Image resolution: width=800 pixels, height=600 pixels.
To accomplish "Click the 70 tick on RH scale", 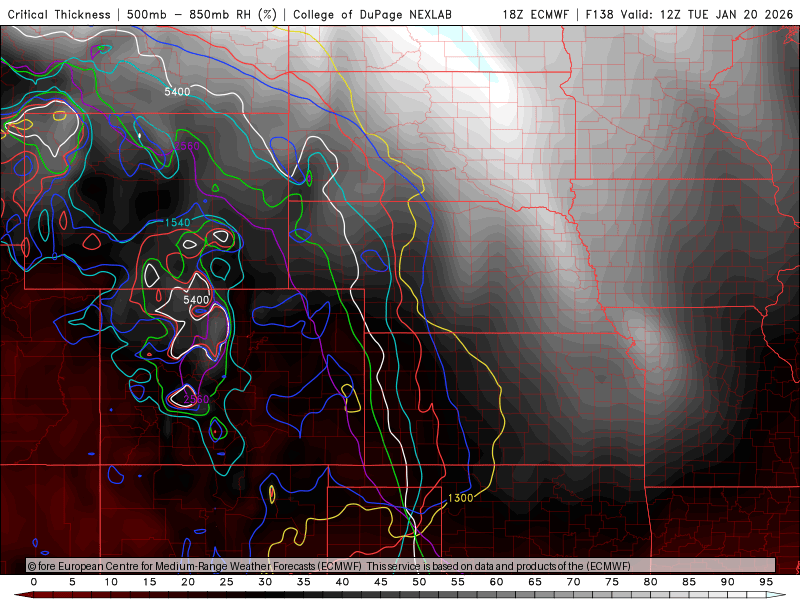I will (x=573, y=582).
